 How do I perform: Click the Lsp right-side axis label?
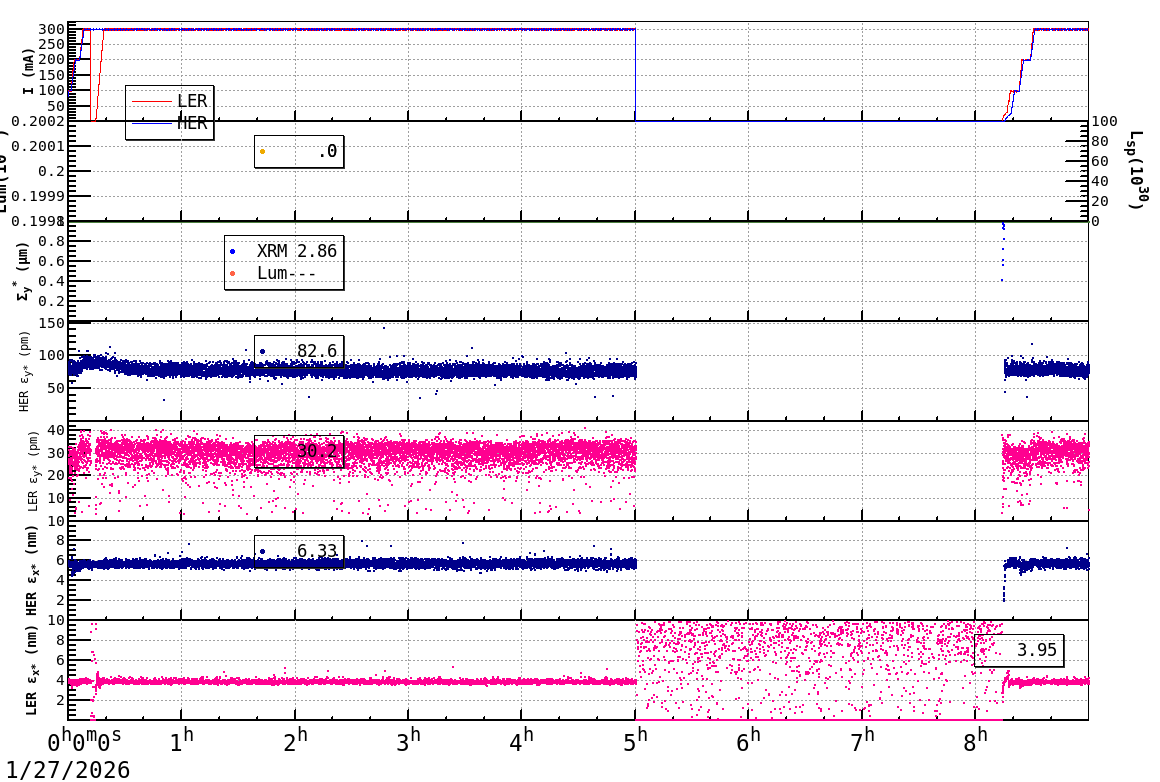(1135, 170)
